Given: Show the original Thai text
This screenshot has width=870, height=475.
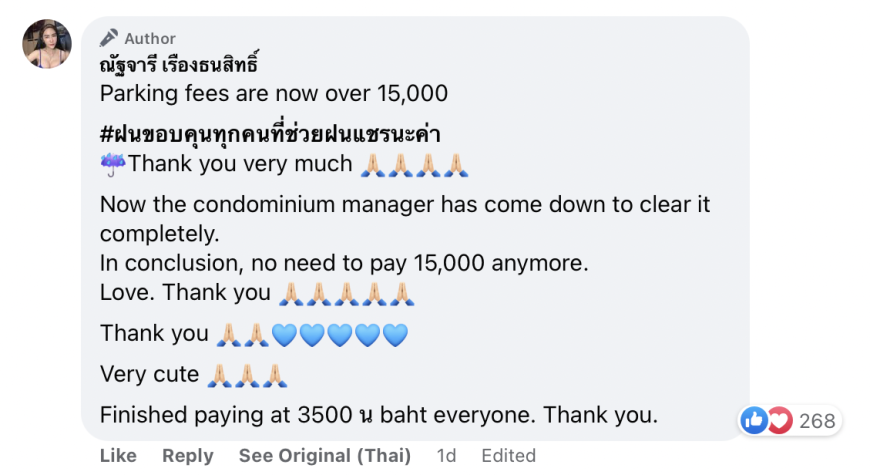Looking at the screenshot, I should click(324, 455).
